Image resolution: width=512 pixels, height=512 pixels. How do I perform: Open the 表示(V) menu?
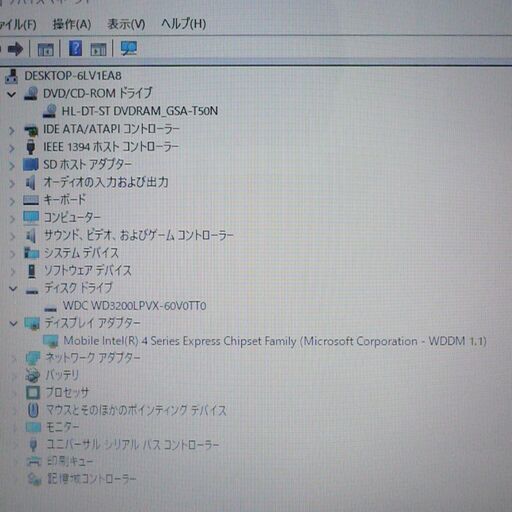(126, 24)
